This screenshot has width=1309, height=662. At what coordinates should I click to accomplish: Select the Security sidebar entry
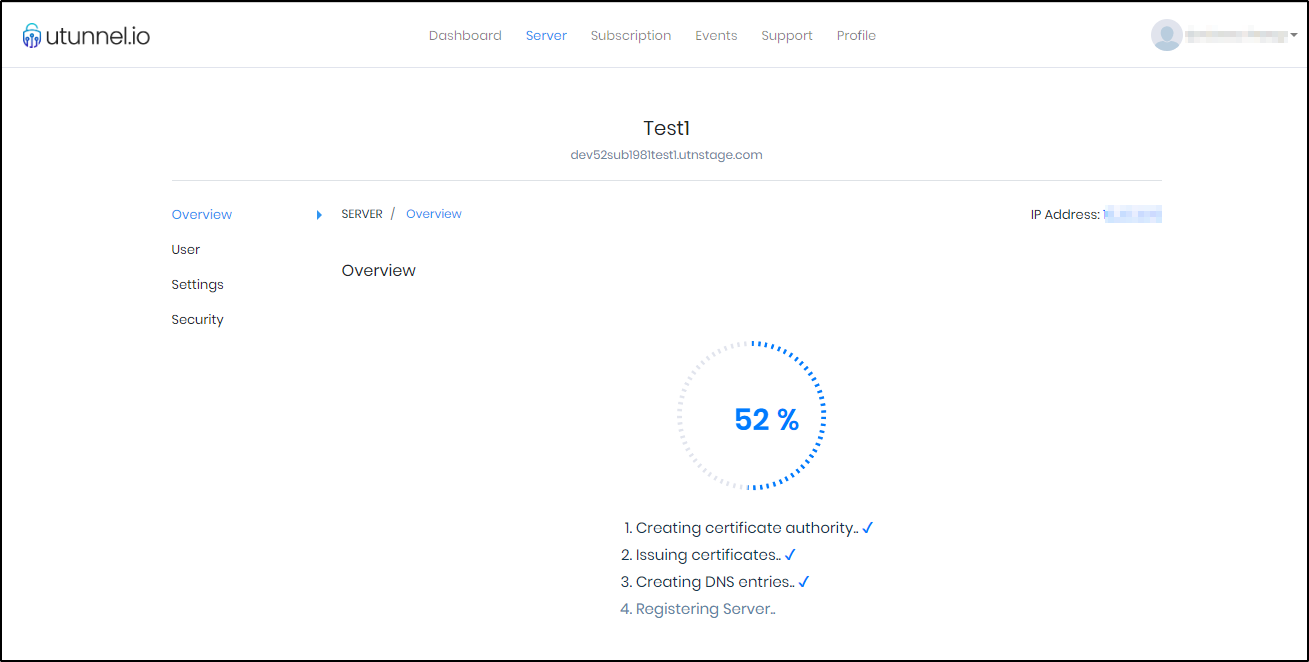click(197, 319)
